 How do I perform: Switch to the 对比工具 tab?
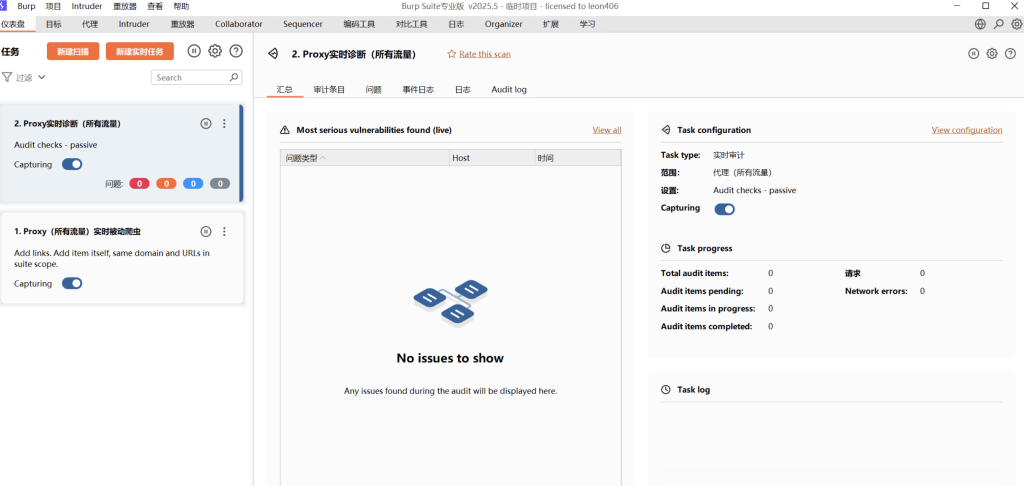411,24
